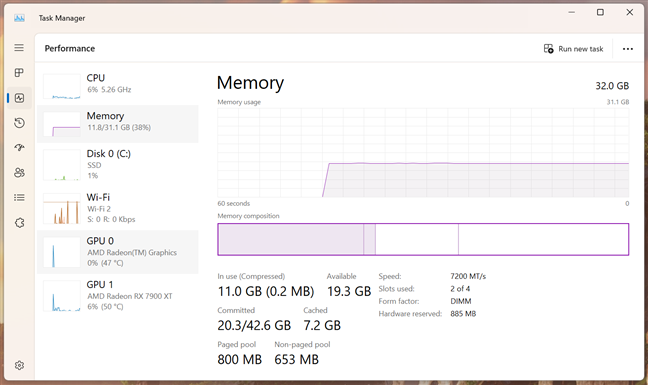The image size is (648, 385).
Task: Click the Memory composition bar
Action: click(423, 239)
